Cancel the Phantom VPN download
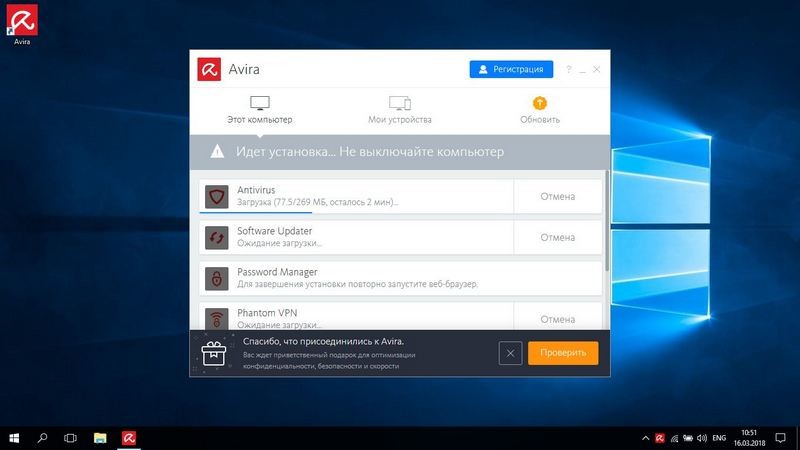This screenshot has height=450, width=800. click(558, 319)
